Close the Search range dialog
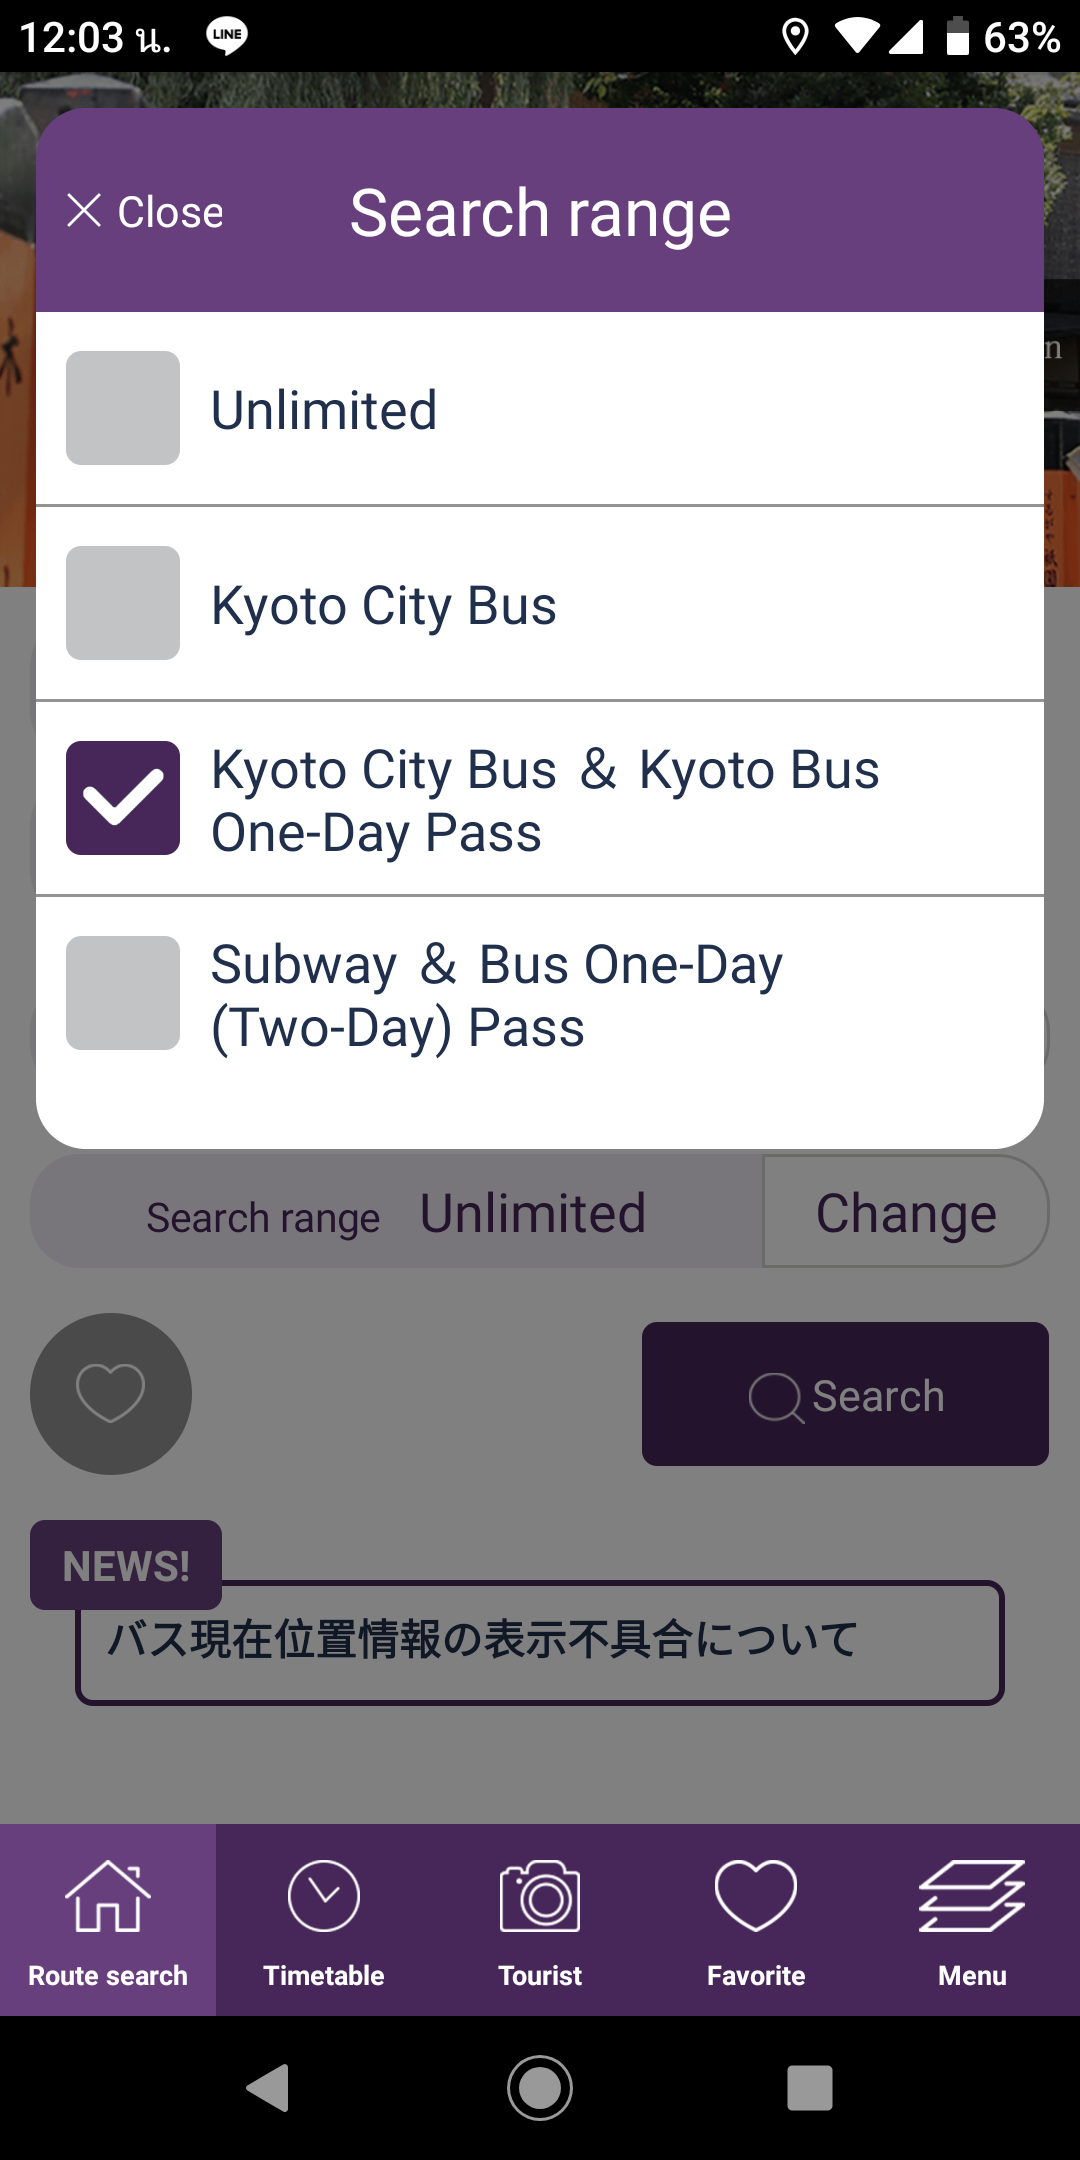The height and width of the screenshot is (2160, 1080). [x=146, y=212]
